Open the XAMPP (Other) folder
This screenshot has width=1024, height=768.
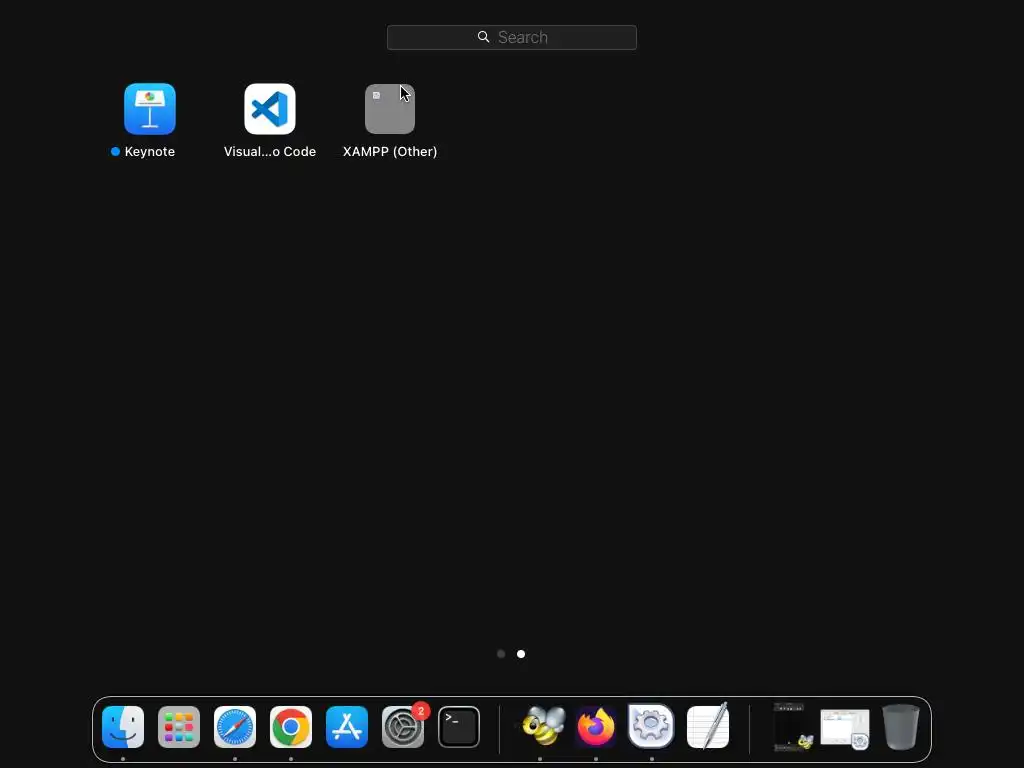390,108
